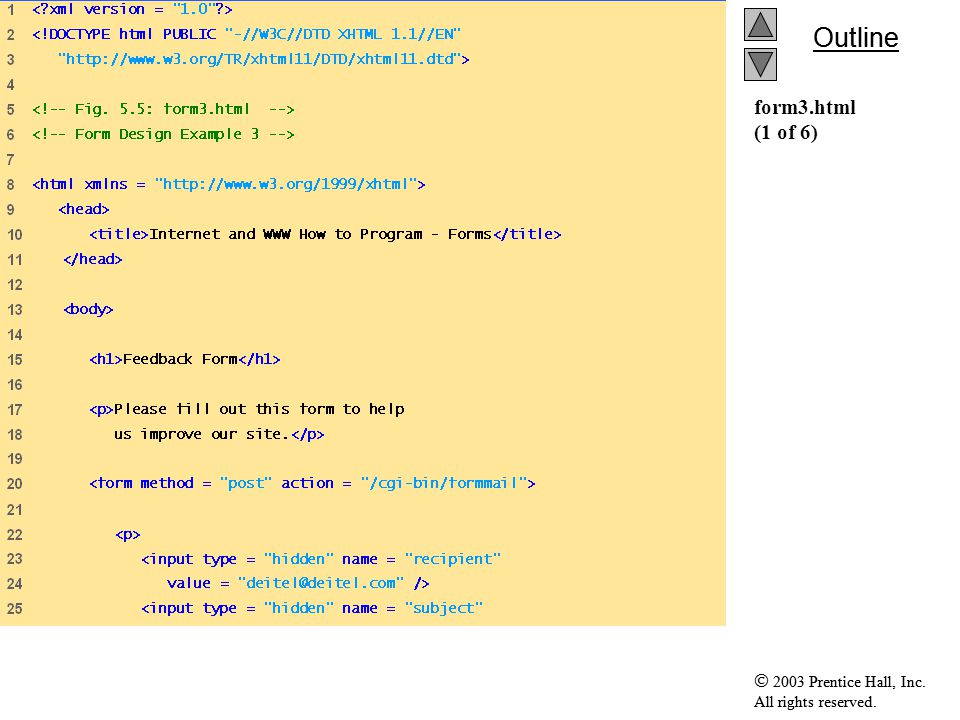
Task: Click the XML version declaration on line 1
Action: point(132,10)
